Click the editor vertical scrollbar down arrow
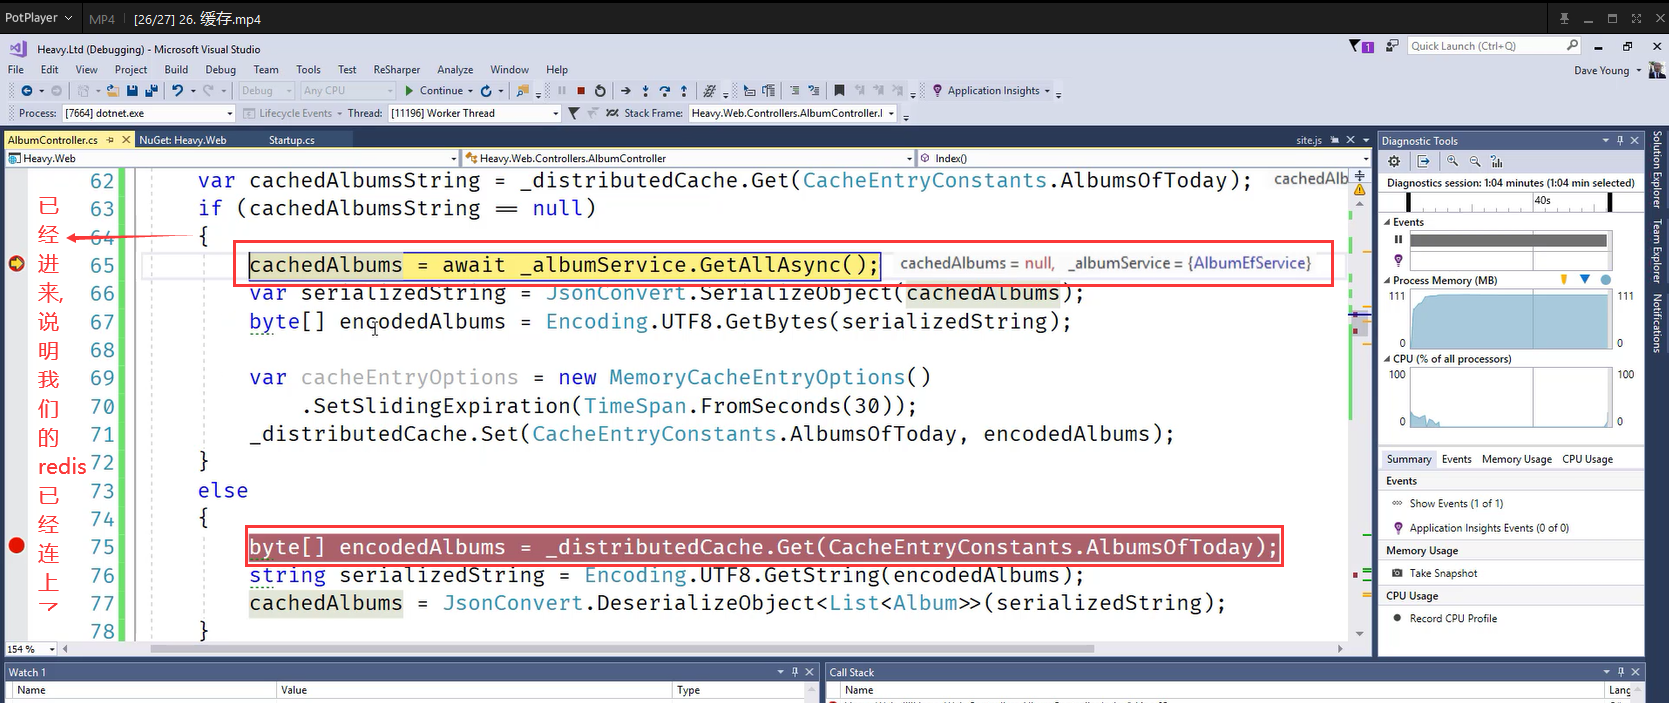Viewport: 1669px width, 703px height. (x=1359, y=633)
